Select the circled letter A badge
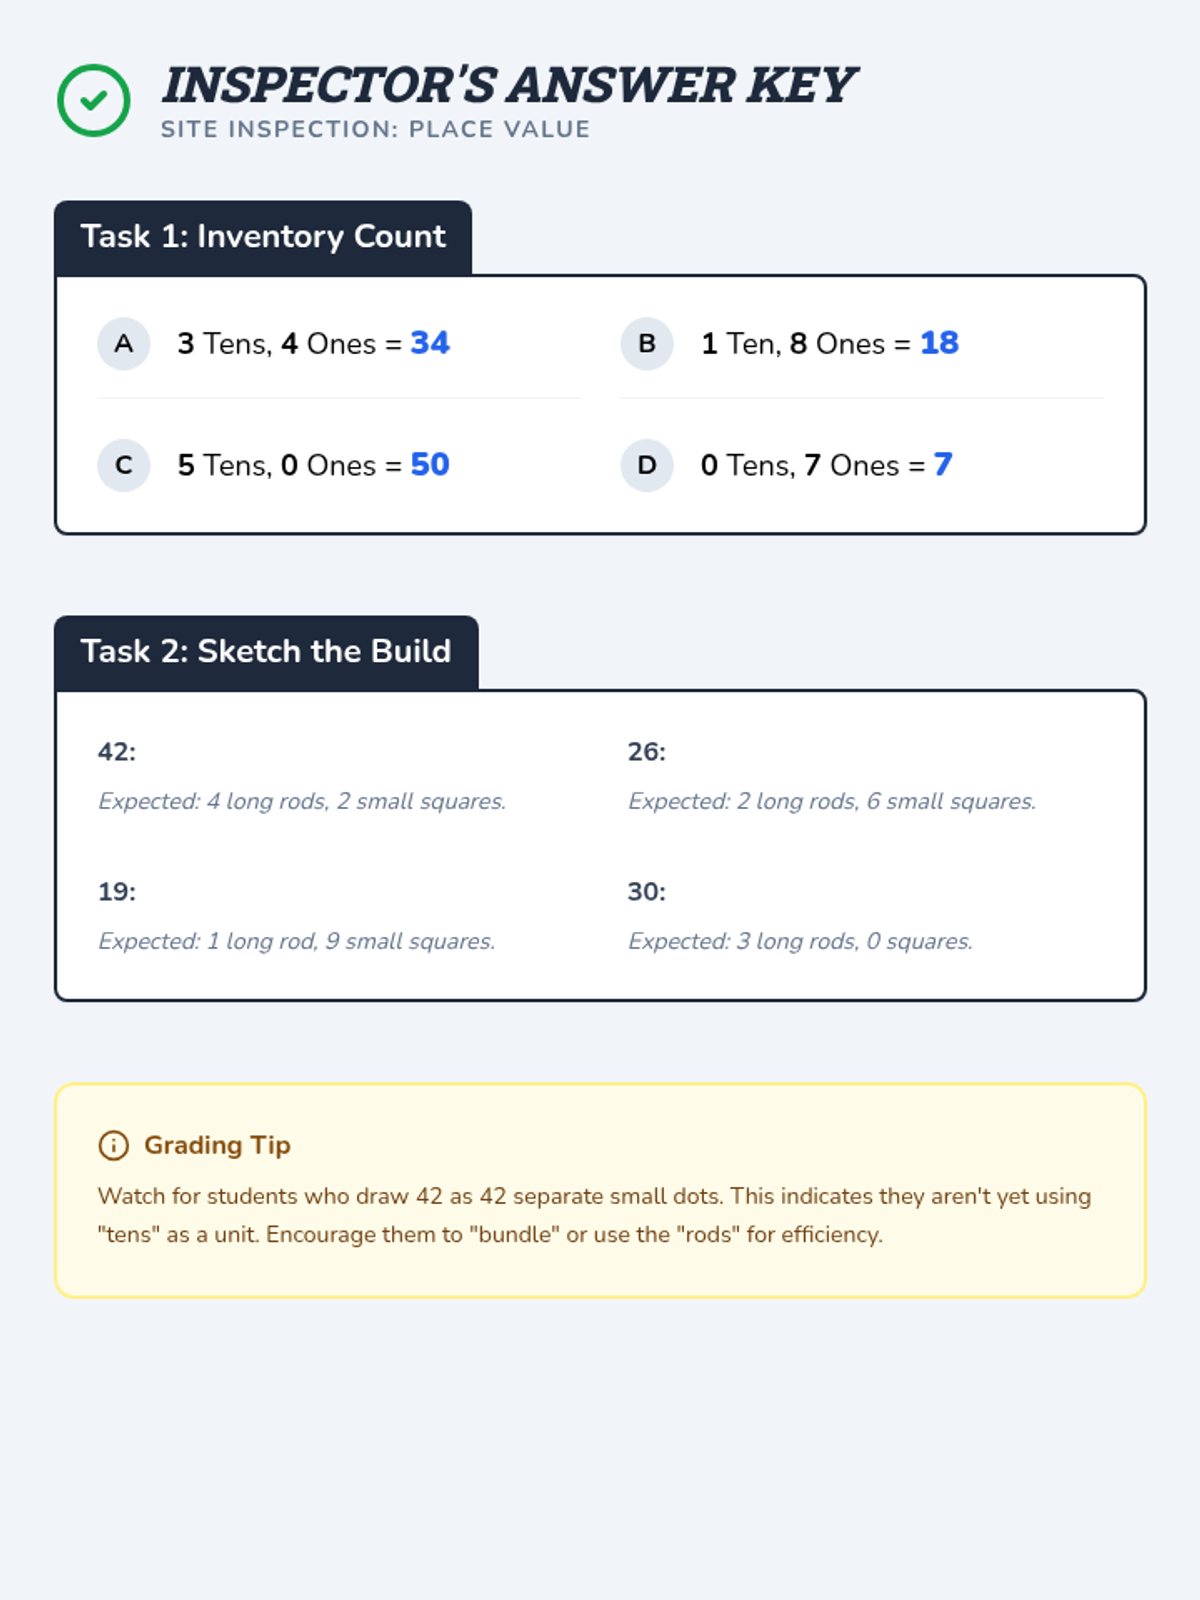Viewport: 1200px width, 1600px height. [x=124, y=344]
